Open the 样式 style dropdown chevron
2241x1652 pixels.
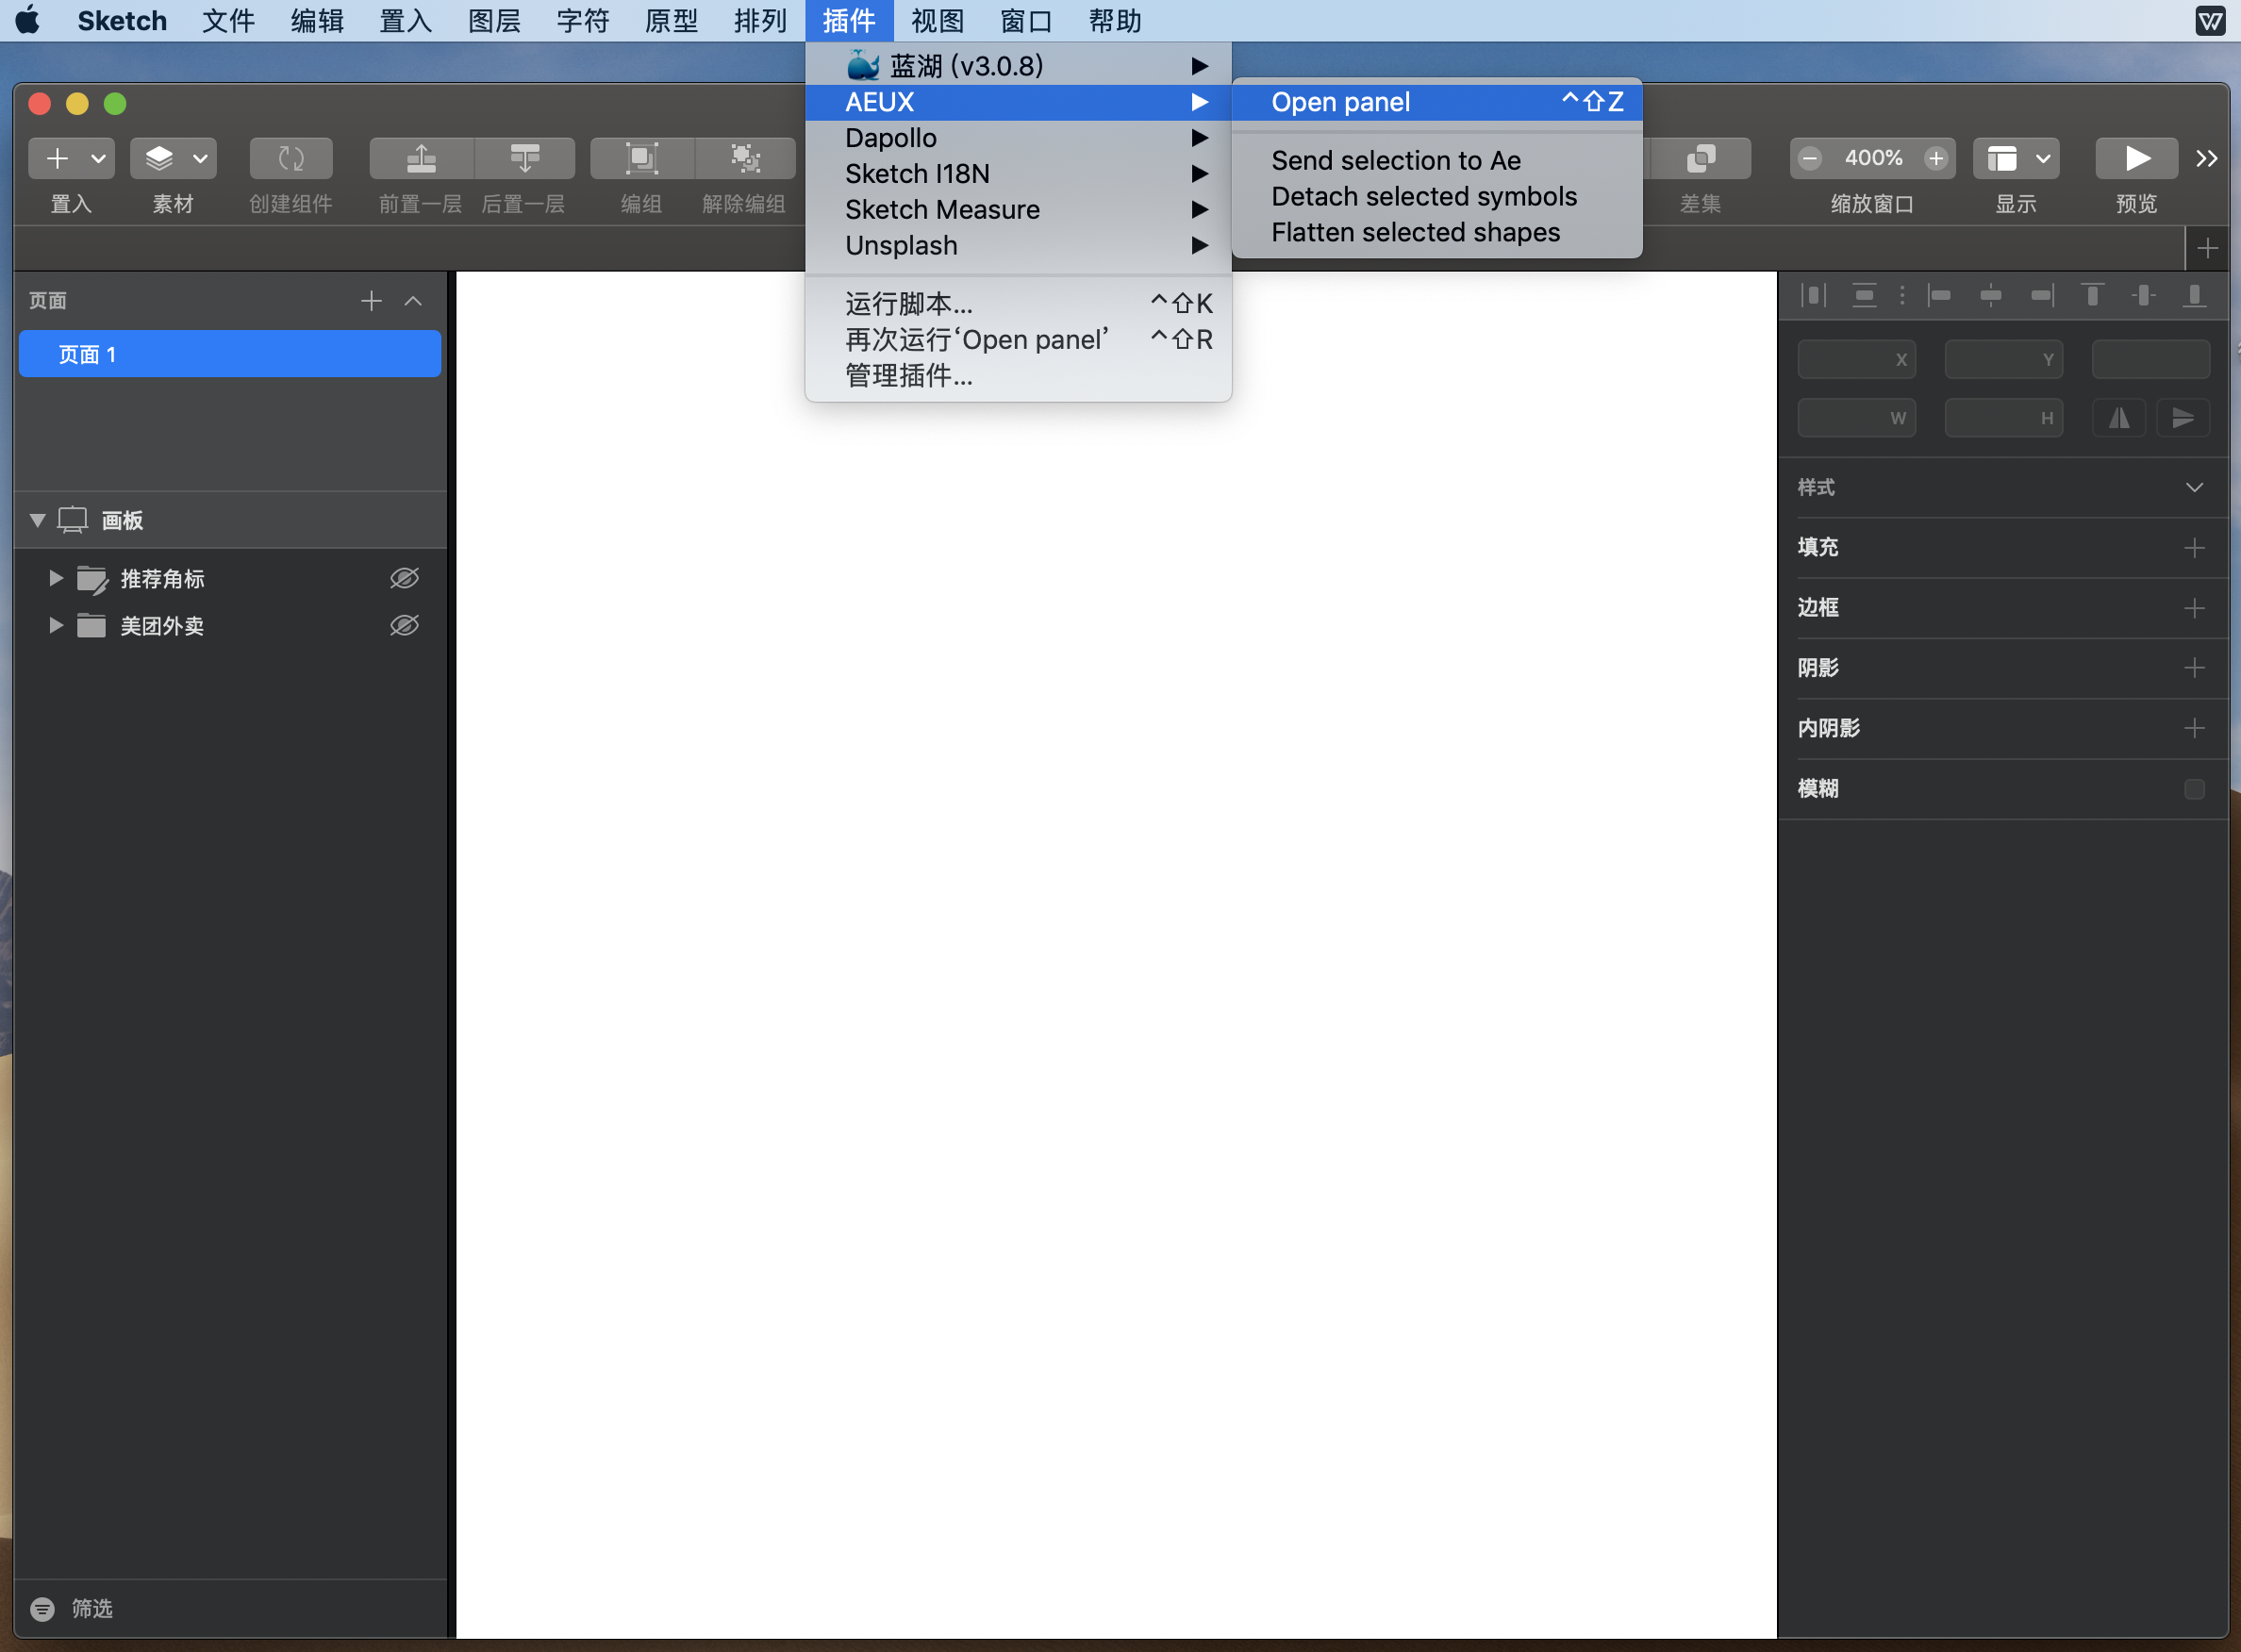click(x=2194, y=488)
